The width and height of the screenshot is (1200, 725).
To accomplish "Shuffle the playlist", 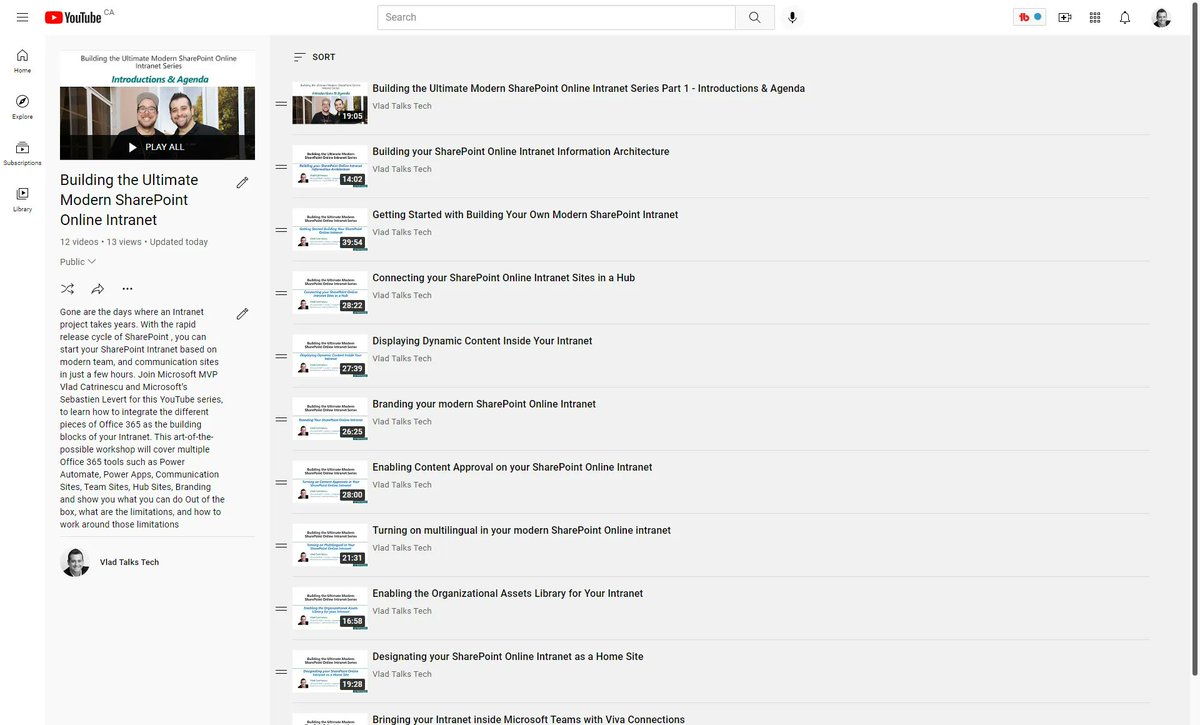I will coord(67,289).
